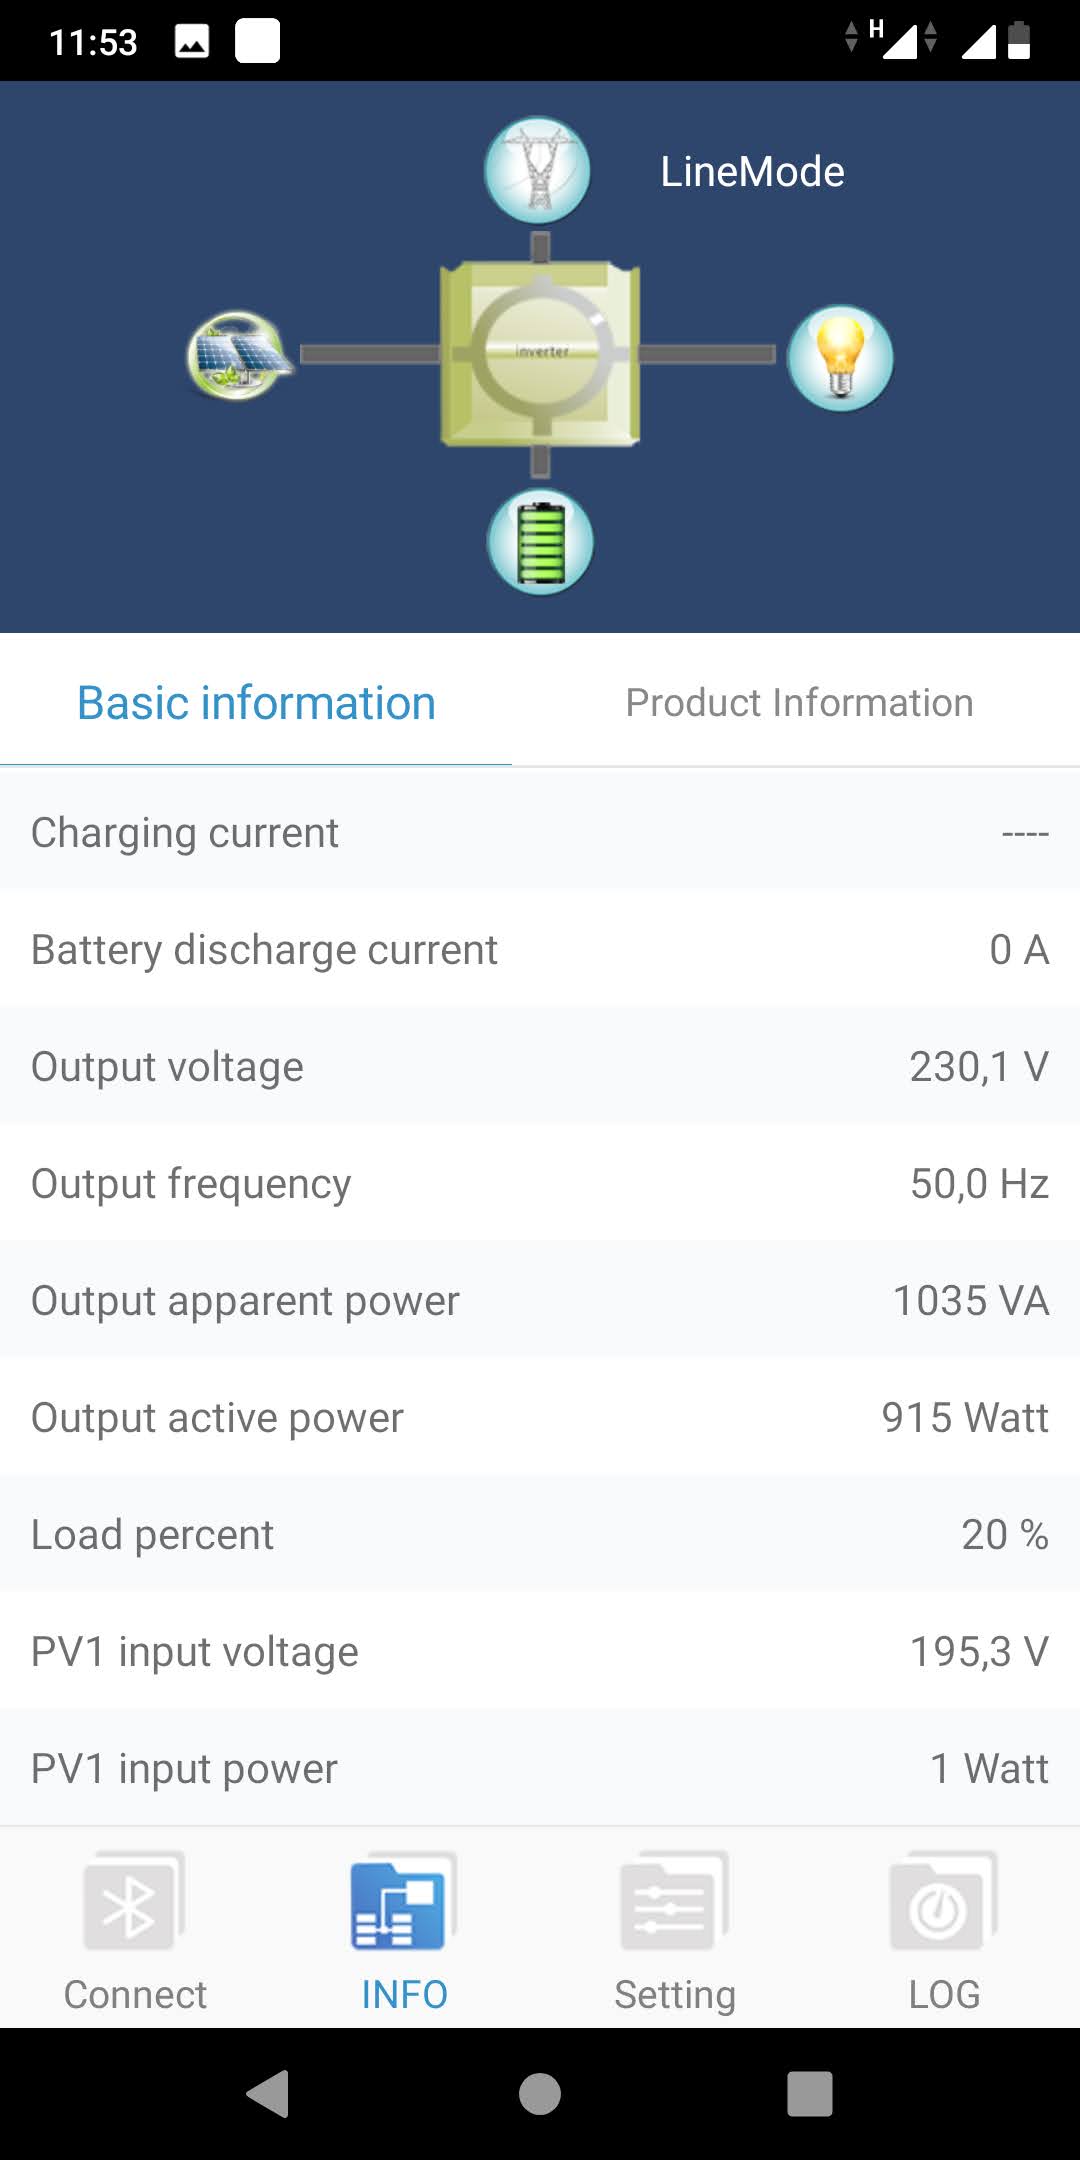Tap the Output voltage 230,1 V row
The width and height of the screenshot is (1080, 2160).
tap(540, 1067)
